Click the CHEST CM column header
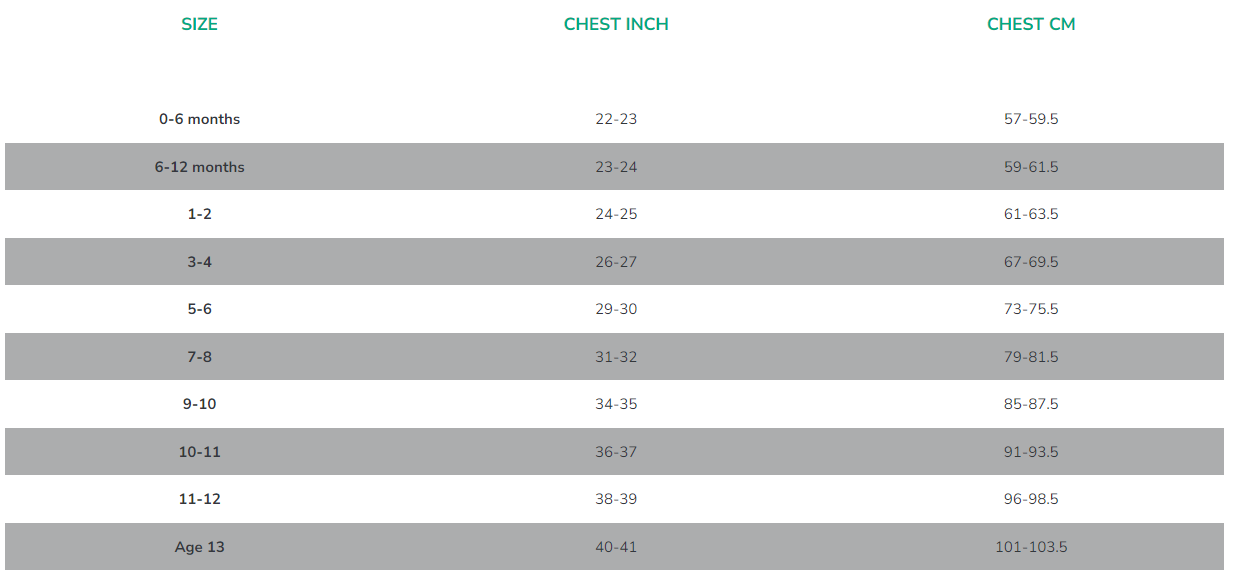1233x585 pixels. click(1031, 25)
